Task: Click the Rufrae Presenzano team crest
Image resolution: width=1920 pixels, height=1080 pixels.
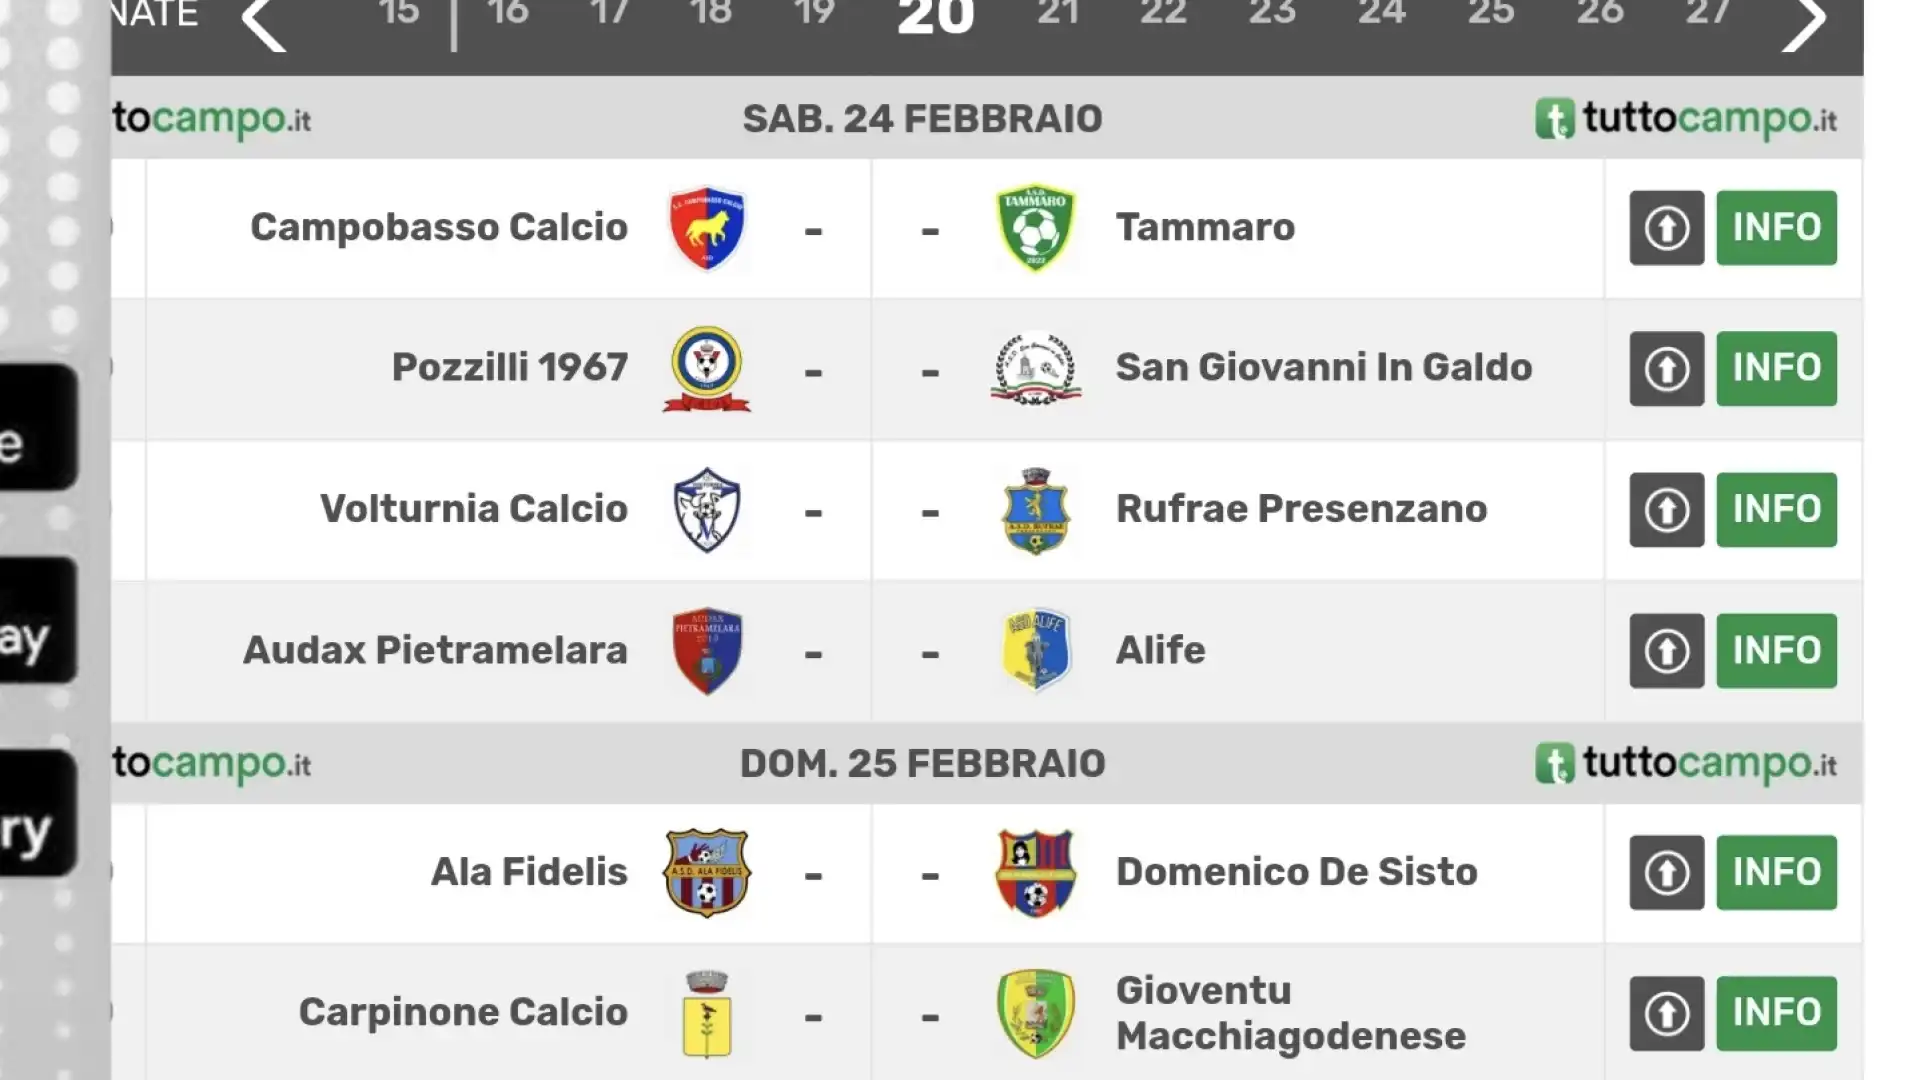Action: click(x=1036, y=511)
